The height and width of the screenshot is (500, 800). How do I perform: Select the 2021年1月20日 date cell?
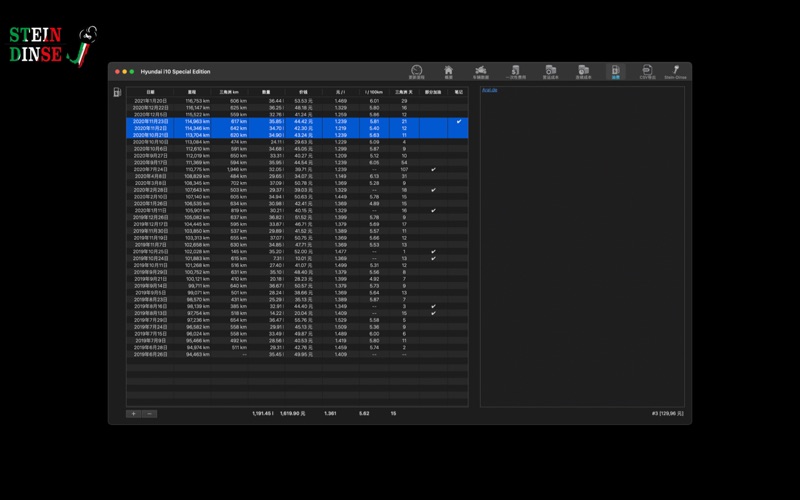151,101
